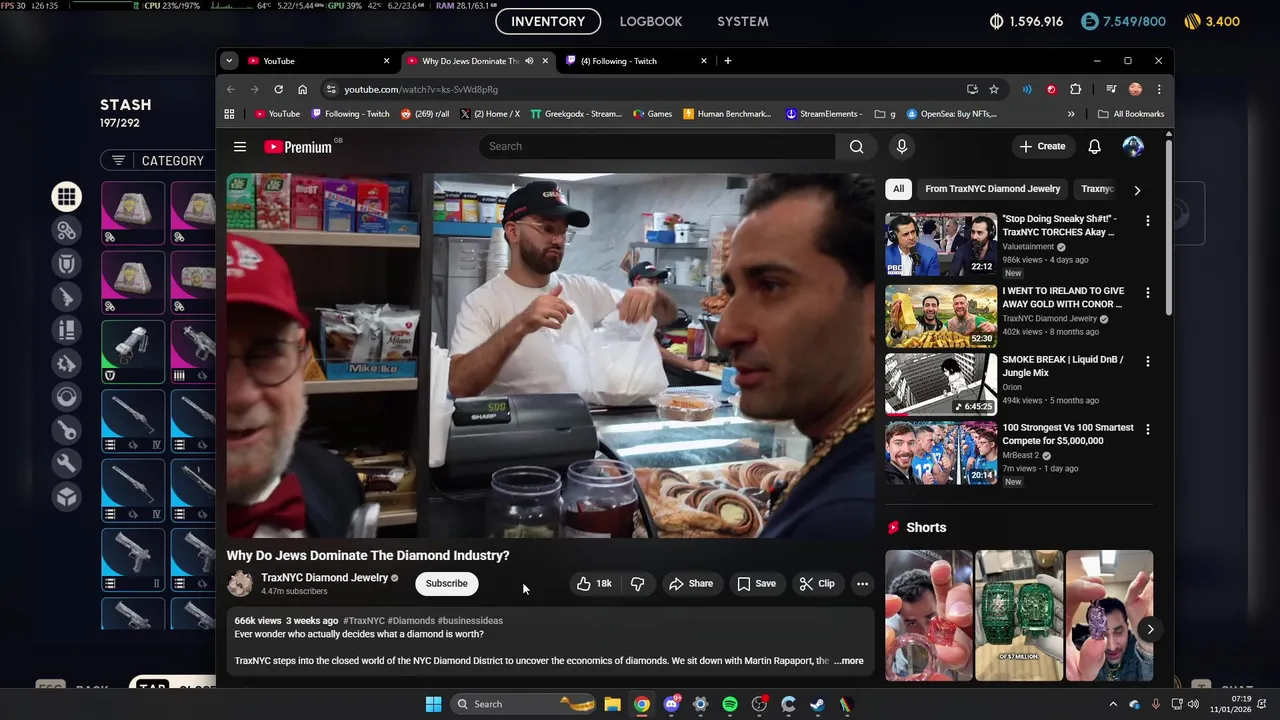Viewport: 1280px width, 720px height.
Task: Select the all-items grid filter in stash
Action: 67,197
